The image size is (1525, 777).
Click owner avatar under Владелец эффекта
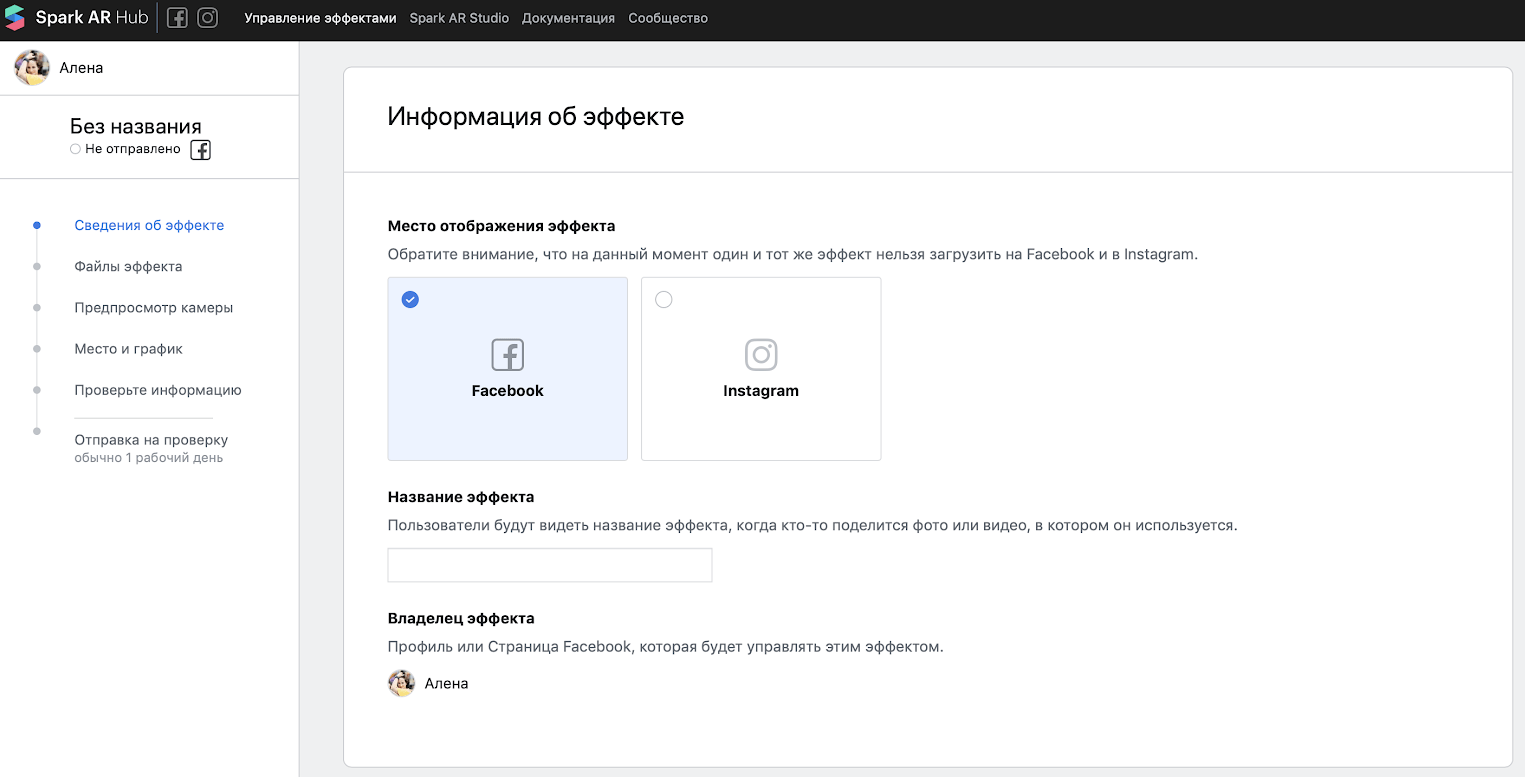point(401,684)
